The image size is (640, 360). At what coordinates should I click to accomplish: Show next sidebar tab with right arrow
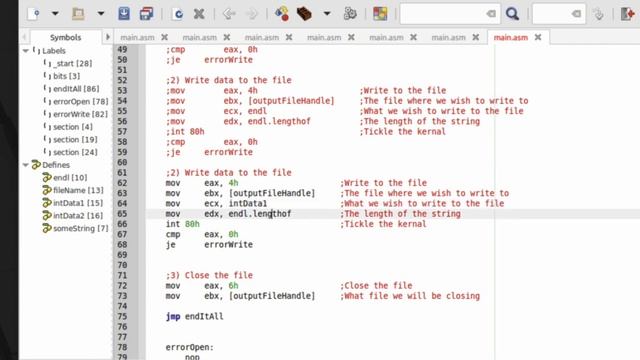(108, 37)
